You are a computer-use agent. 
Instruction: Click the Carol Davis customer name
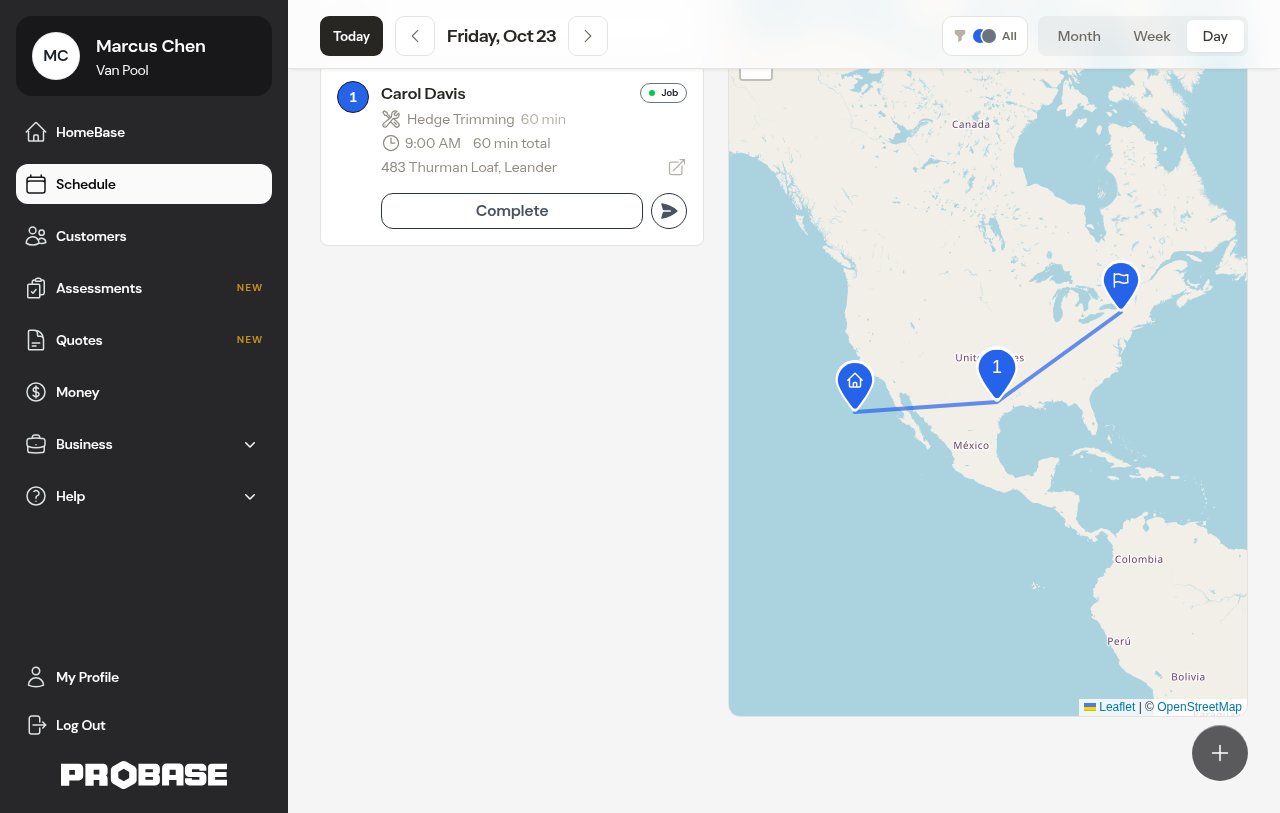423,93
